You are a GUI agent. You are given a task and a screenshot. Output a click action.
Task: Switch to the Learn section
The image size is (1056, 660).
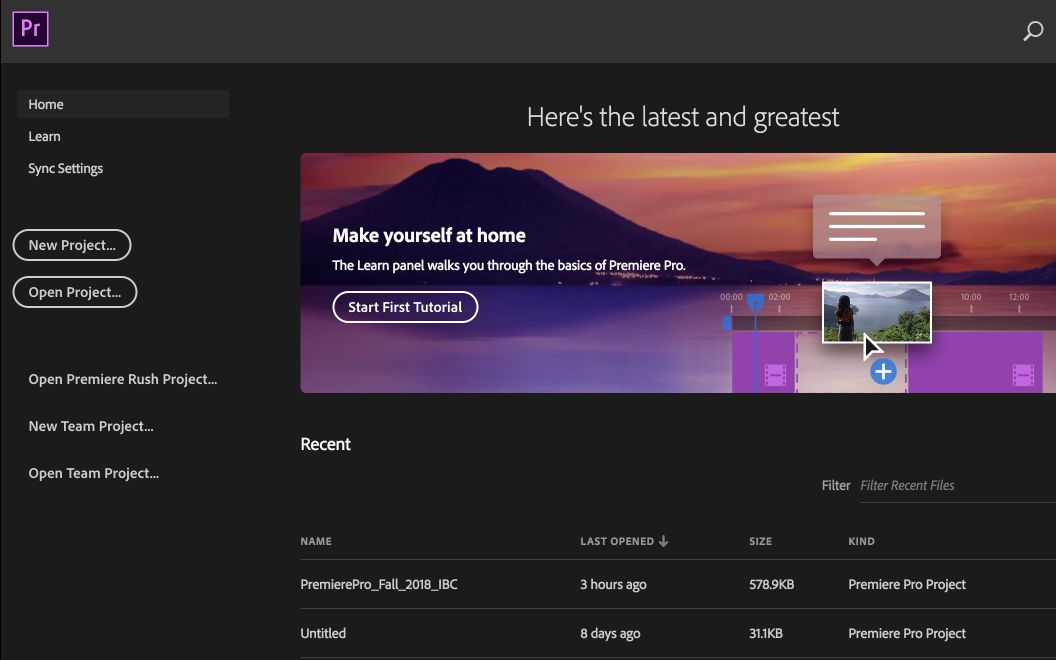coord(44,136)
